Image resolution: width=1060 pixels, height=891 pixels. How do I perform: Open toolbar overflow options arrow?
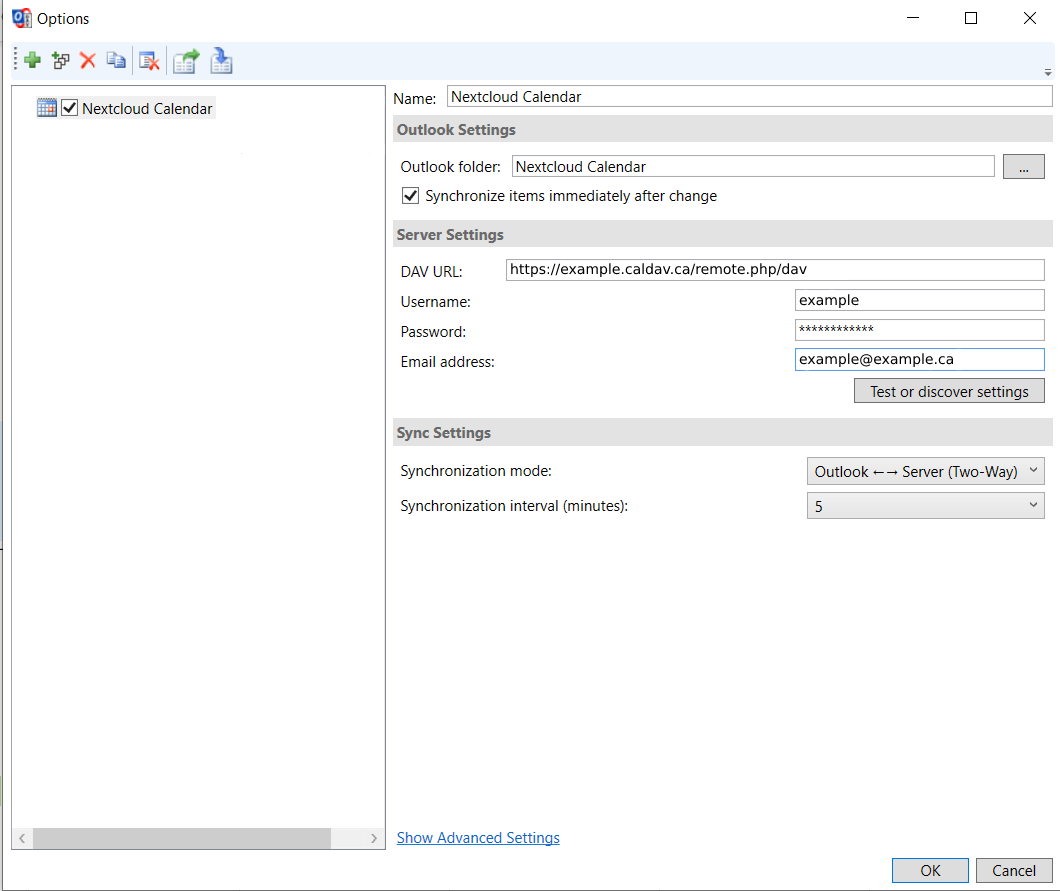point(1047,72)
